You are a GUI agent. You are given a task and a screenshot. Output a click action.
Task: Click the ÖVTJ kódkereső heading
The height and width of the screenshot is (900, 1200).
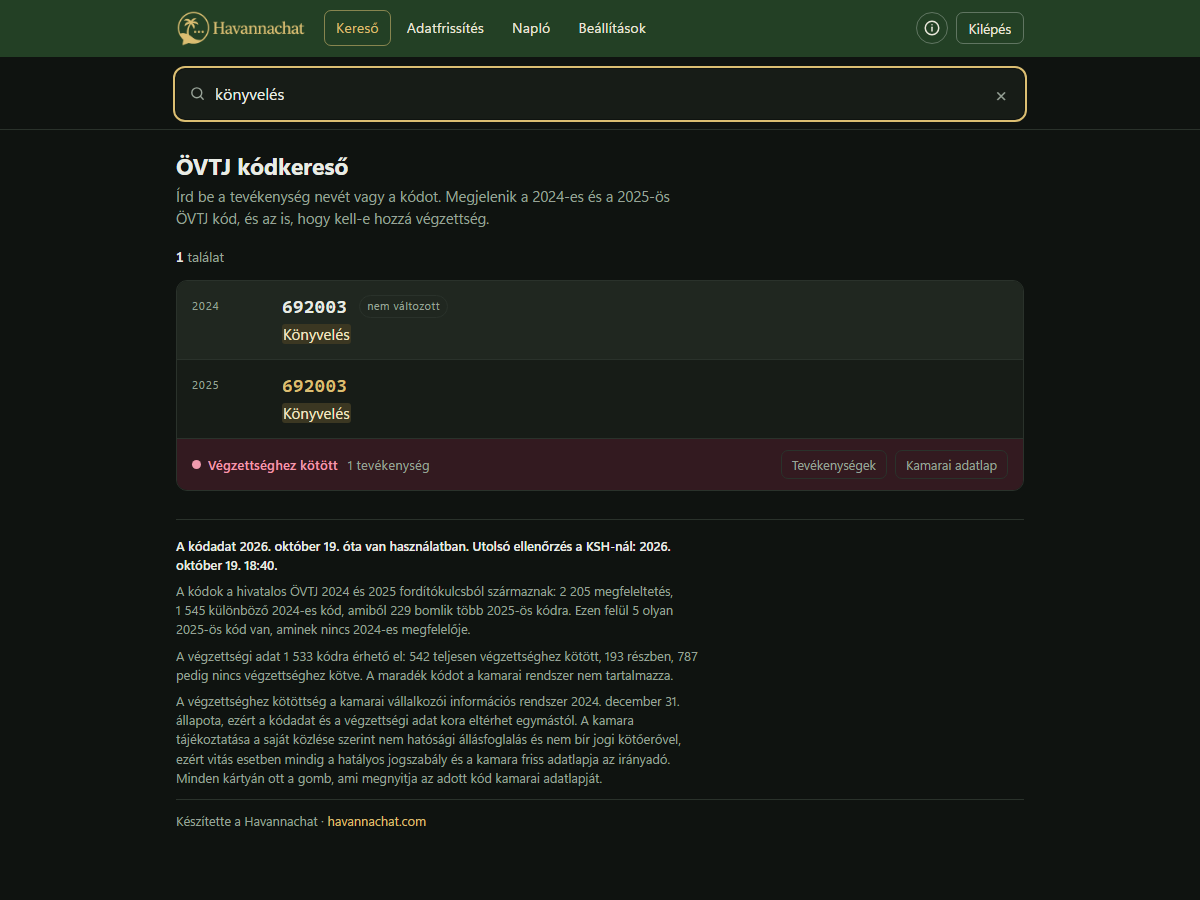[262, 167]
